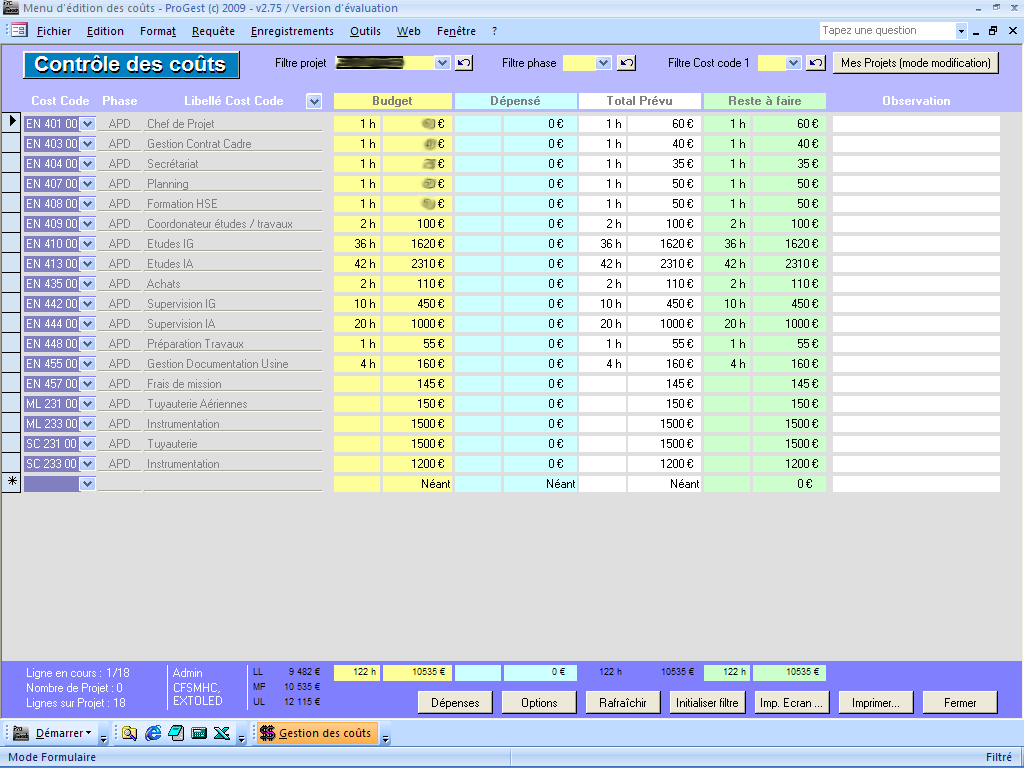Open the notepad icon in bottom toolbar

point(176,733)
